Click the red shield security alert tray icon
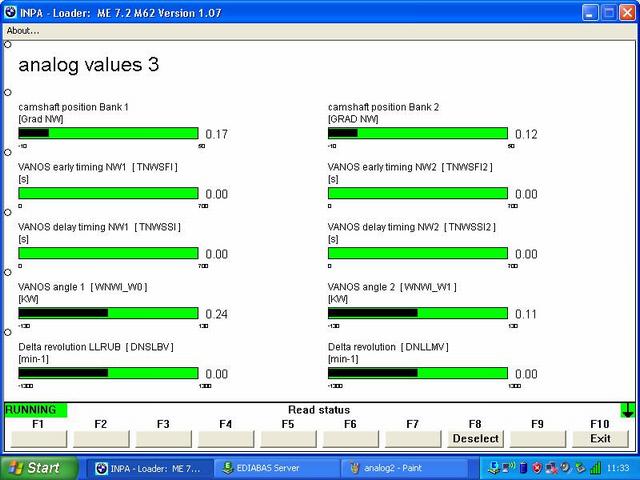The image size is (640, 480). 536,468
